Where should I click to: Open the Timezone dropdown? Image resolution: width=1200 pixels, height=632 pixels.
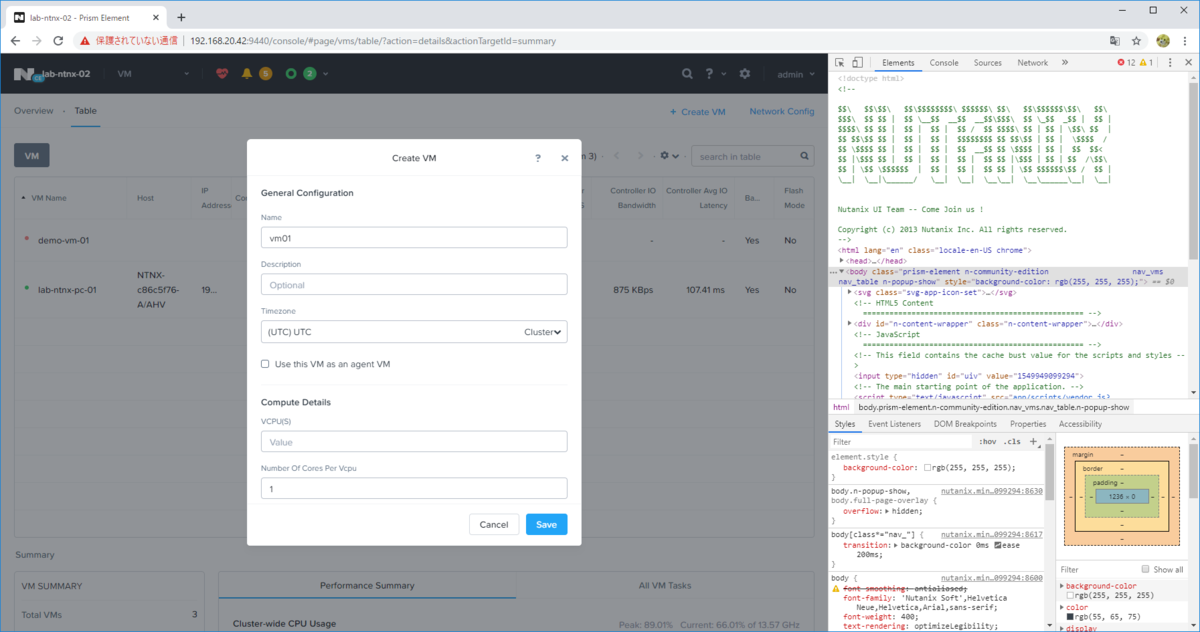coord(414,331)
